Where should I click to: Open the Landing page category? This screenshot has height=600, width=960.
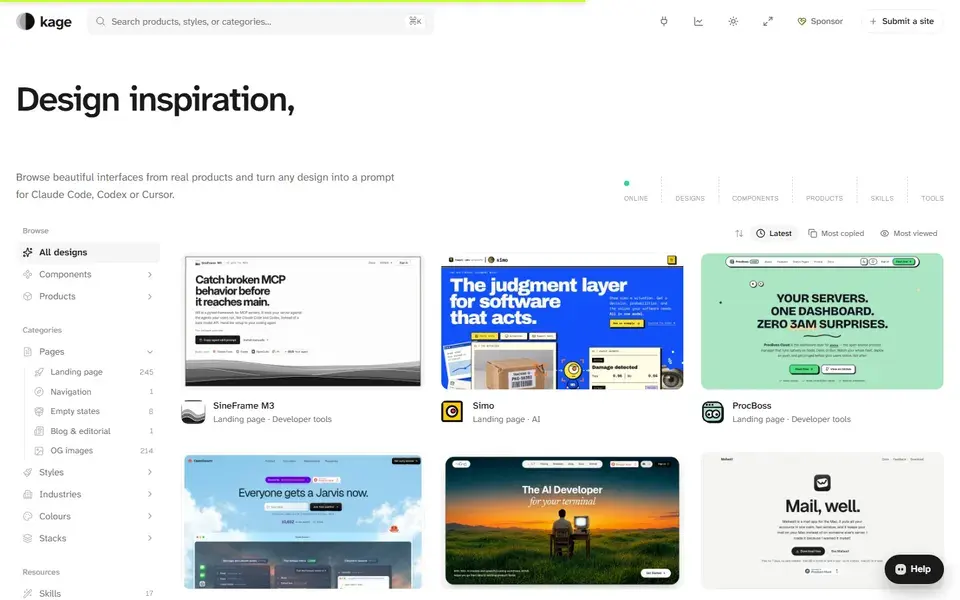pyautogui.click(x=94, y=372)
